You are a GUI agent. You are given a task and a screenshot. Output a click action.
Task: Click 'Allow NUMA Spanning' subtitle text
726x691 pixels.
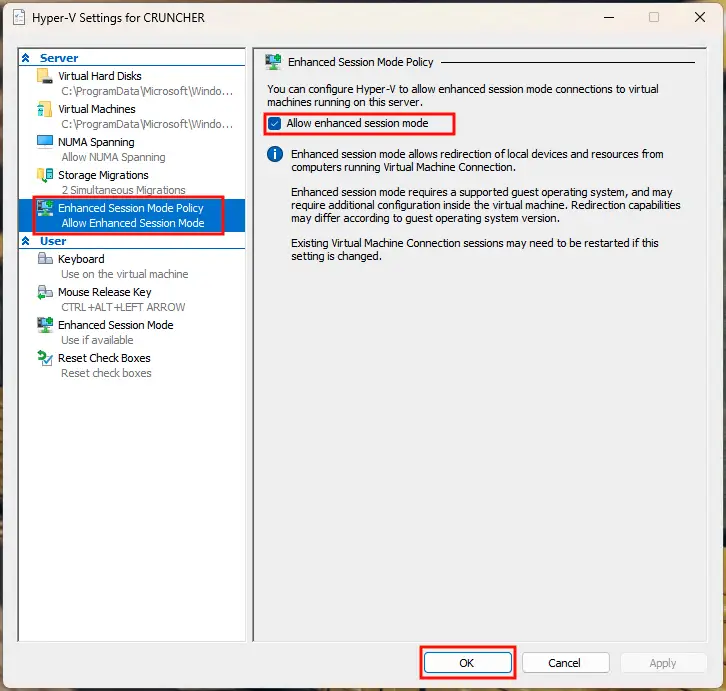113,157
